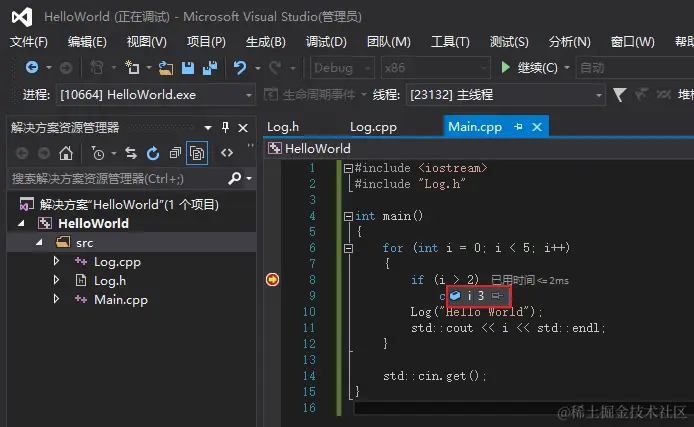The width and height of the screenshot is (694, 427).
Task: Toggle the pin on Solution Explorer panel
Action: tap(225, 128)
